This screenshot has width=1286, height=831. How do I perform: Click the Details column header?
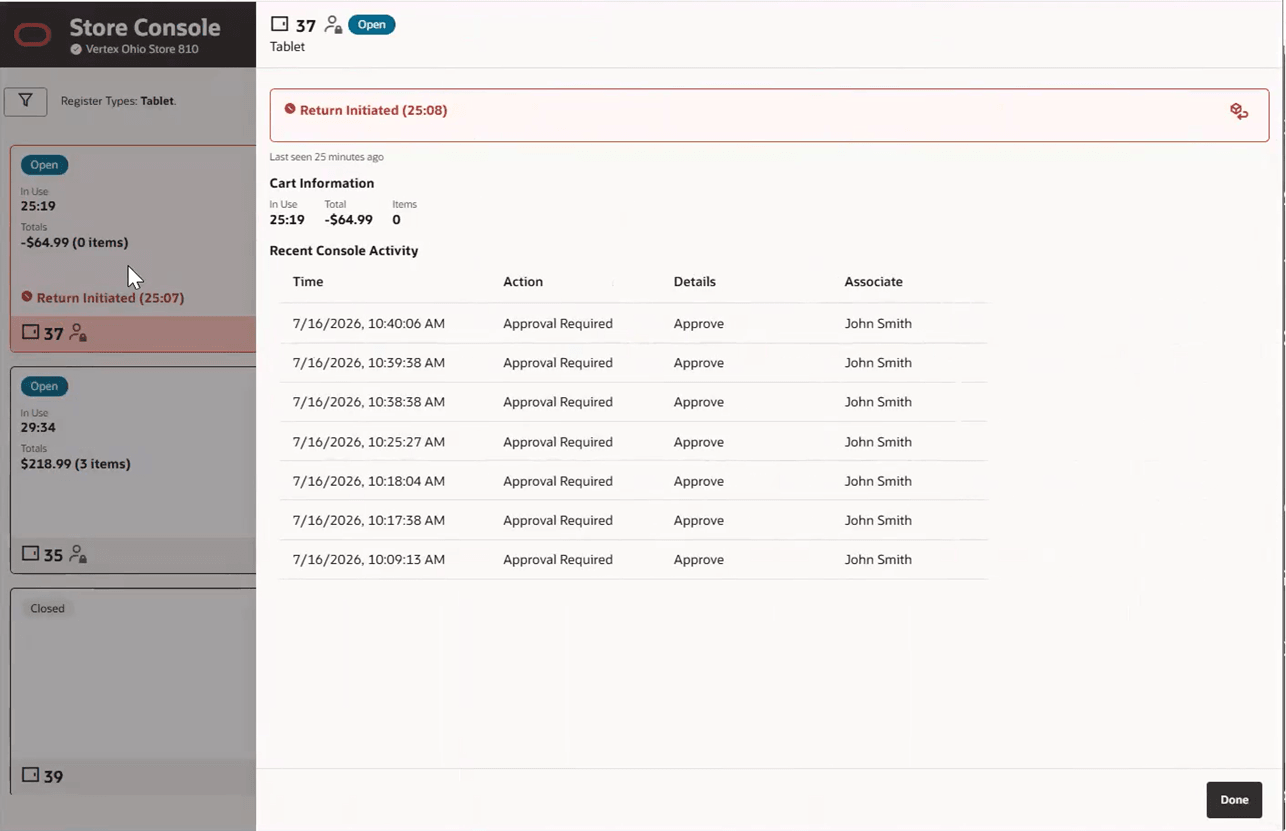695,282
